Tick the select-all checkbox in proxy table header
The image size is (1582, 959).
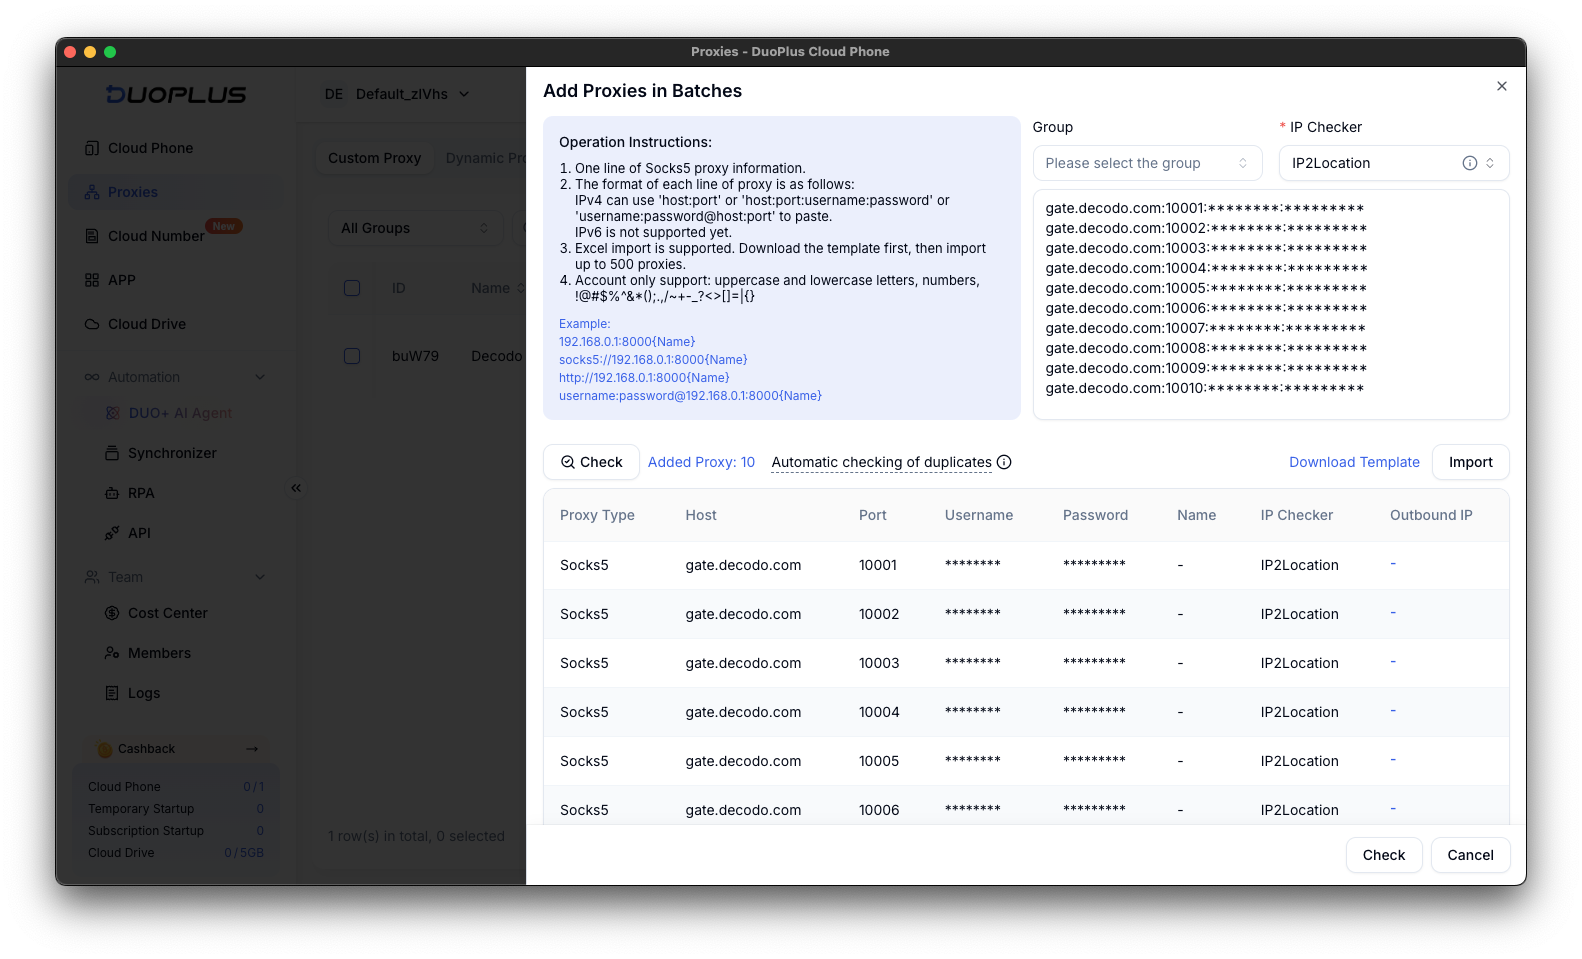(352, 288)
